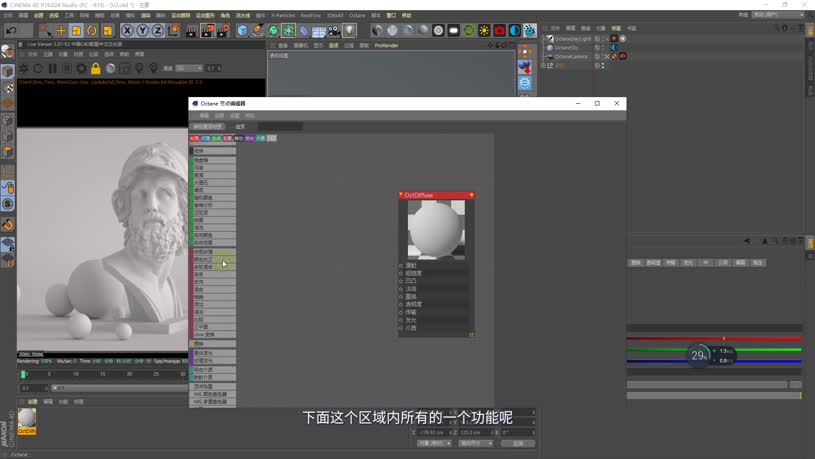Toggle the X axis lock
This screenshot has width=815, height=459.
pyautogui.click(x=127, y=31)
